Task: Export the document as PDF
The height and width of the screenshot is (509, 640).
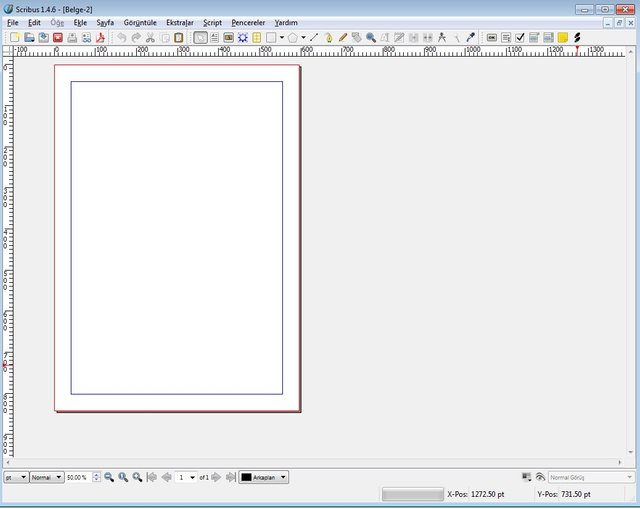Action: click(x=100, y=38)
